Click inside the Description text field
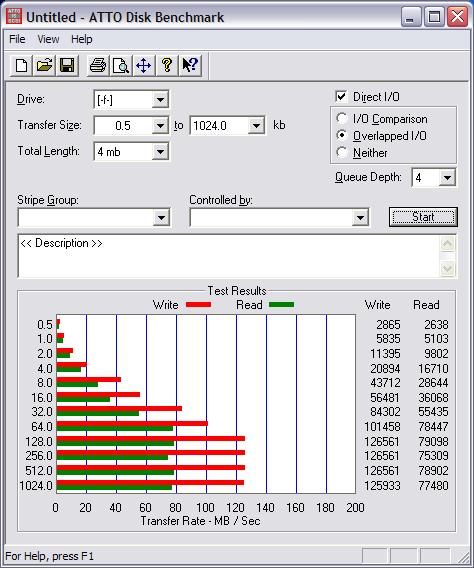474x568 pixels. point(229,256)
